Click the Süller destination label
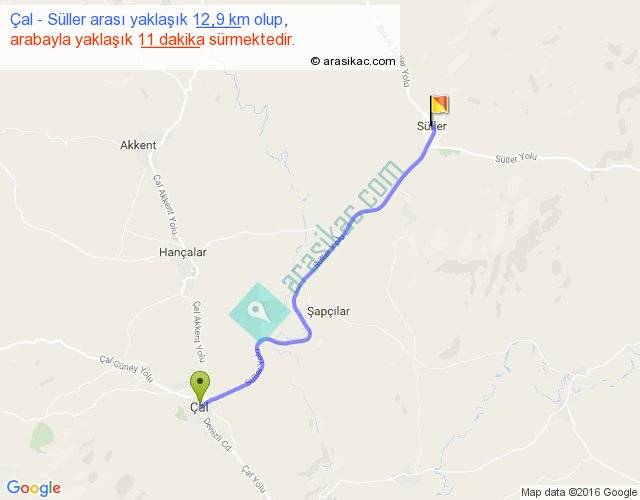 431,126
